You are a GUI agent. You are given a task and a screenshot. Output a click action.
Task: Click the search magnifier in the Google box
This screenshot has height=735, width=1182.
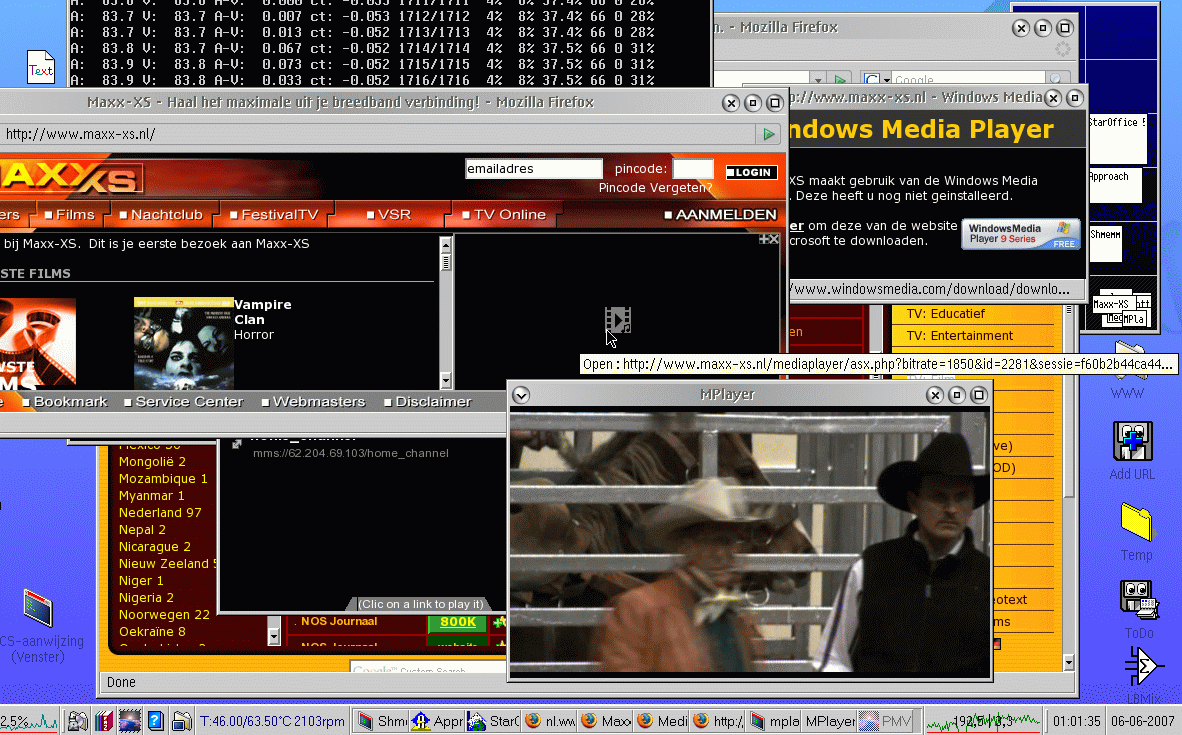click(1056, 79)
